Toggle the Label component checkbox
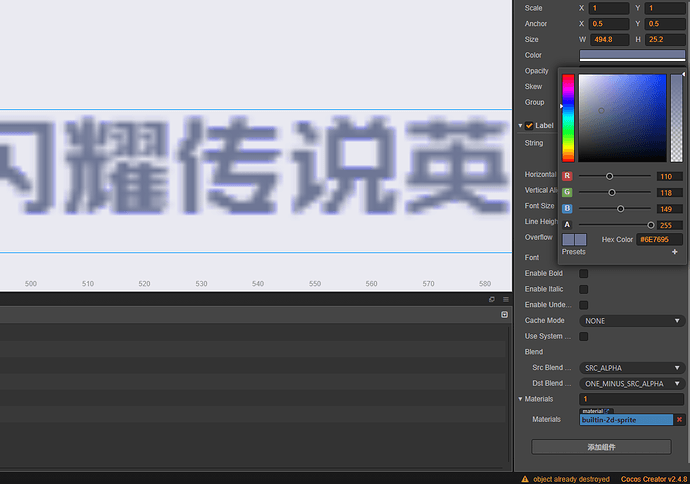This screenshot has width=690, height=484. [x=529, y=125]
